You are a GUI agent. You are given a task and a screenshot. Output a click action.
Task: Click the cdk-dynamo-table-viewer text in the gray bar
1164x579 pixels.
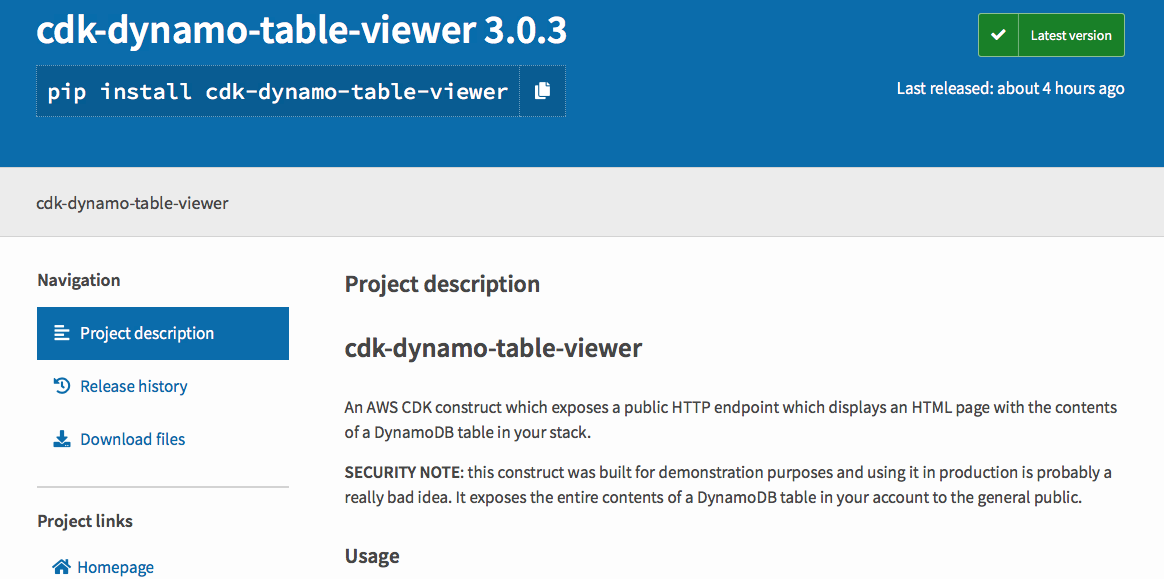coord(132,203)
